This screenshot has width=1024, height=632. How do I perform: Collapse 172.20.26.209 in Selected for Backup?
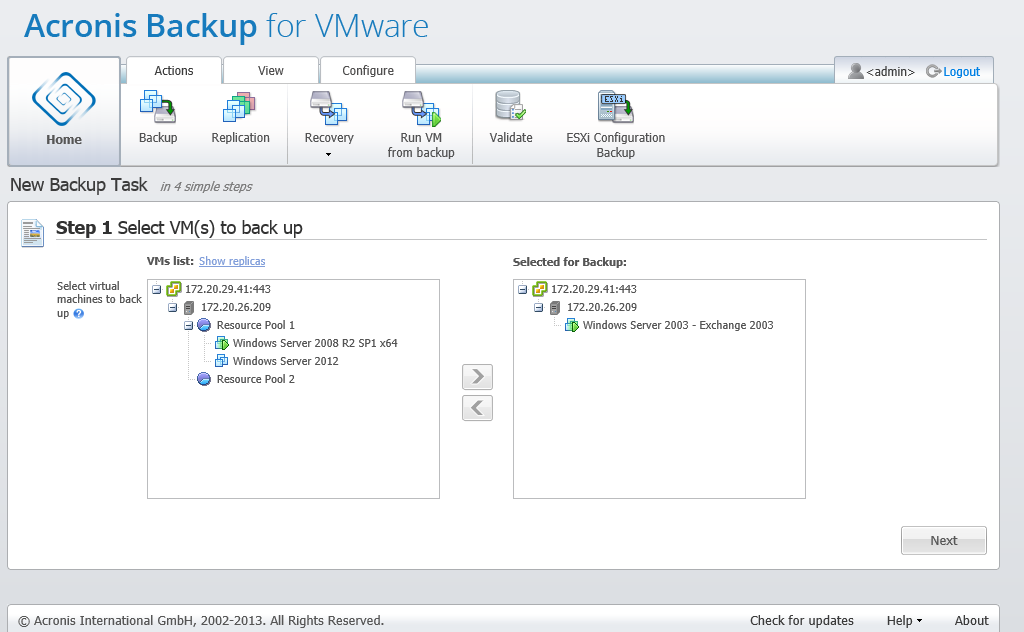(538, 308)
